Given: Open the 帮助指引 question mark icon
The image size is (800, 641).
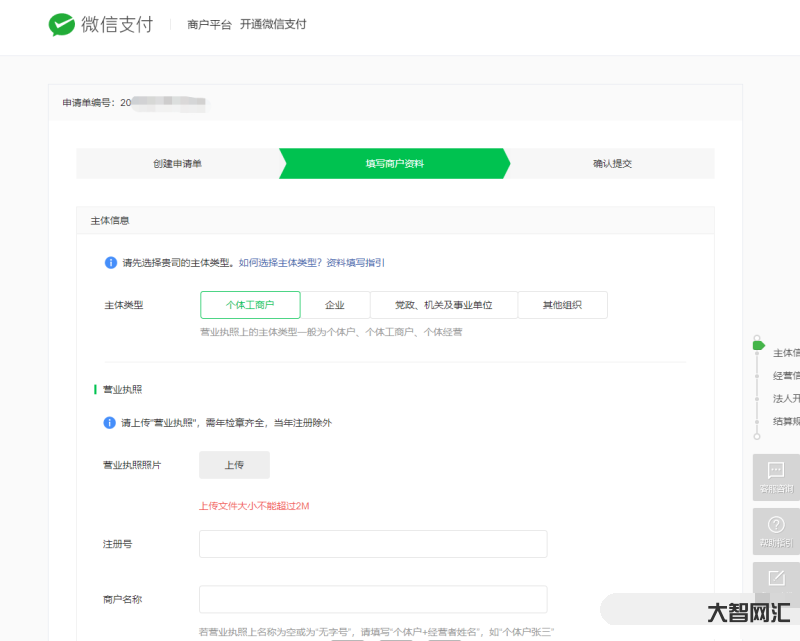Looking at the screenshot, I should 776,525.
